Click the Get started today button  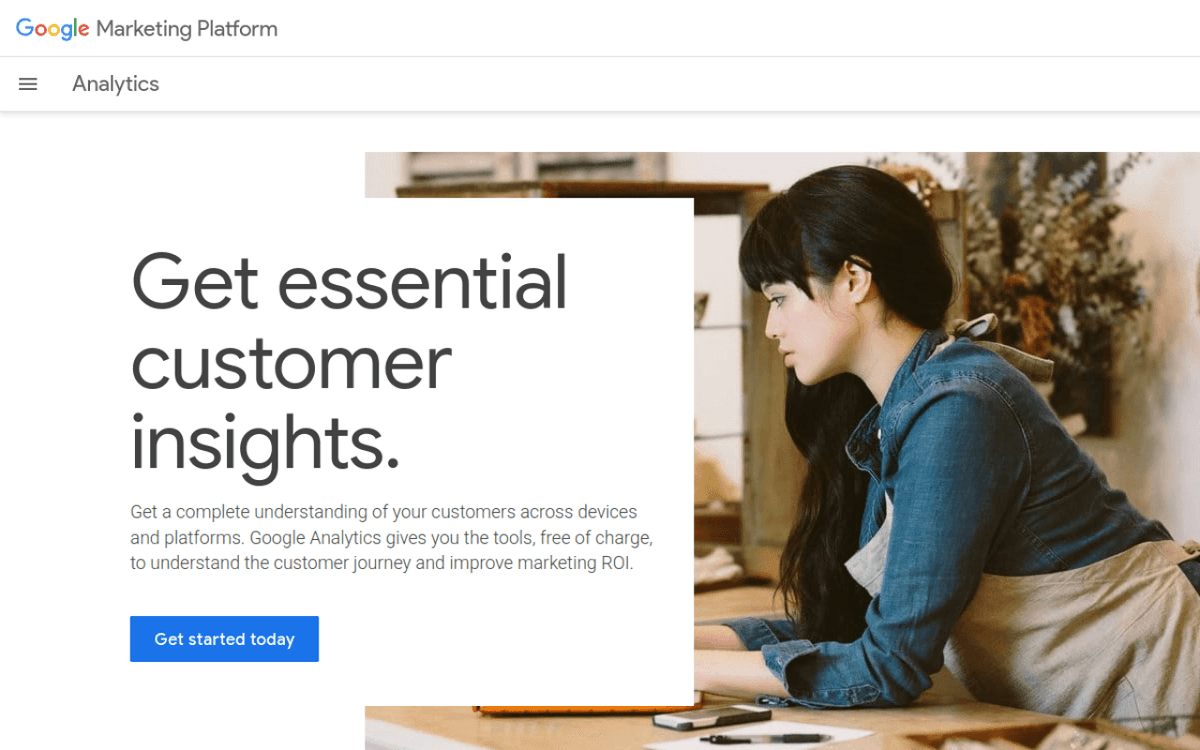(224, 639)
